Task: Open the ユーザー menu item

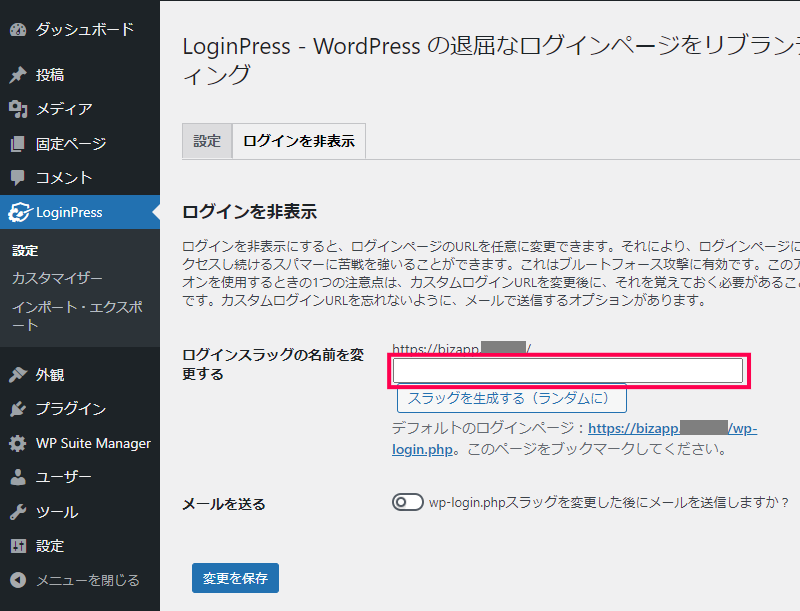Action: [x=80, y=477]
